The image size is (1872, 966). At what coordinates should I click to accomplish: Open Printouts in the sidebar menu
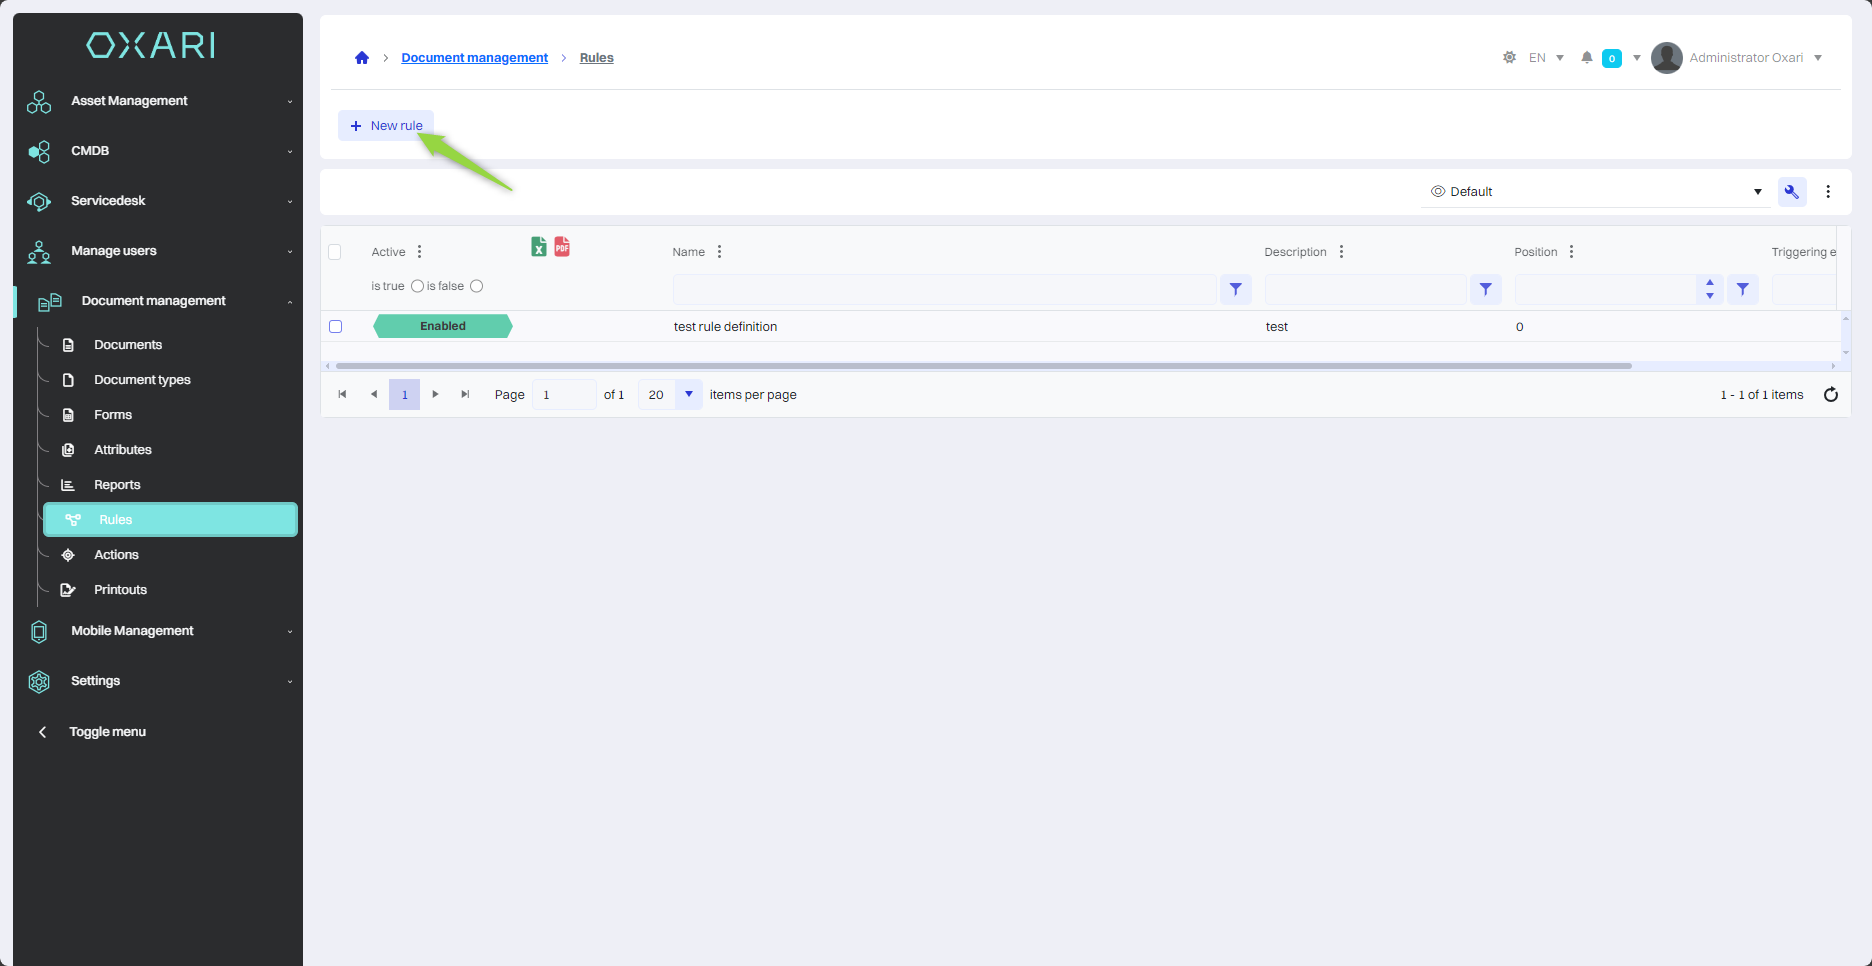pyautogui.click(x=120, y=590)
